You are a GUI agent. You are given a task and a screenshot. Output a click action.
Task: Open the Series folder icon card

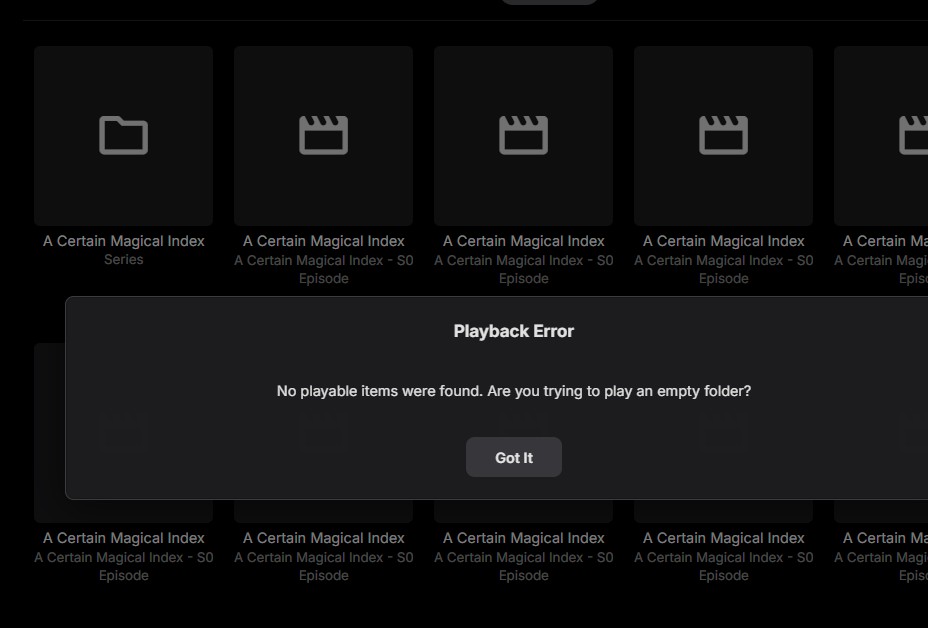coord(123,136)
